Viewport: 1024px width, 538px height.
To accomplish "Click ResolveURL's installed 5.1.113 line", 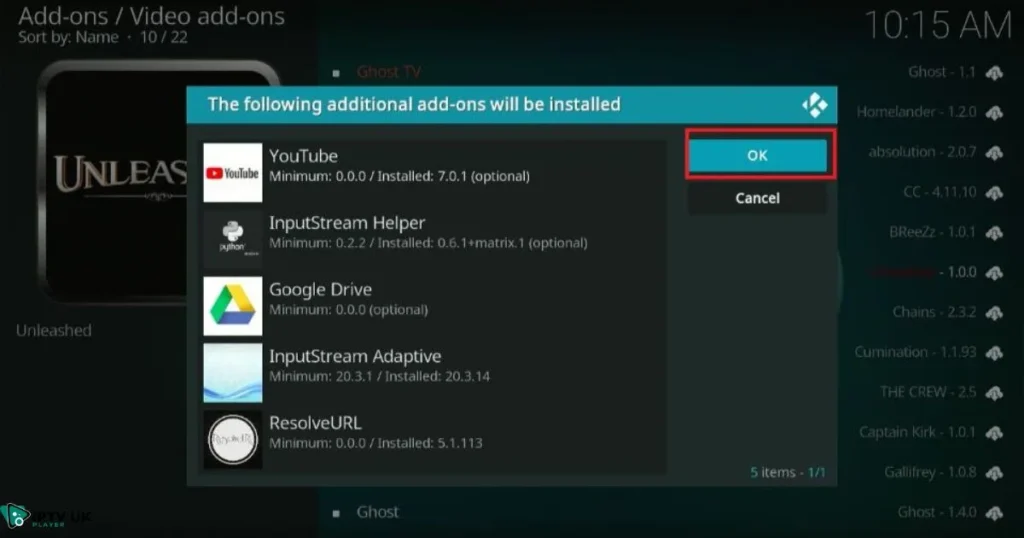I will point(376,443).
